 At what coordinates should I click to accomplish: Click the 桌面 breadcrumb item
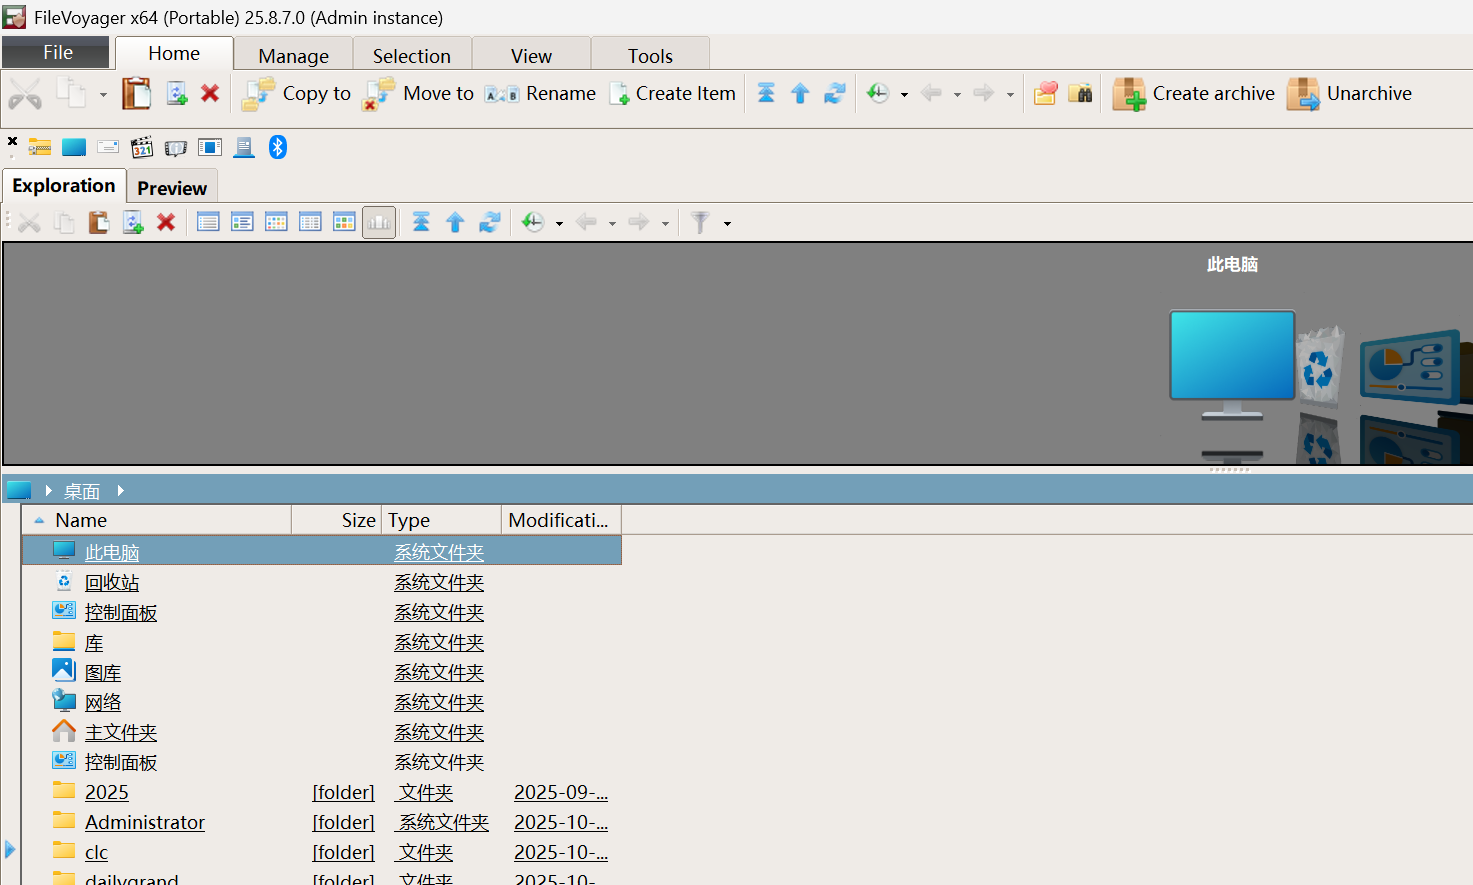click(x=82, y=491)
